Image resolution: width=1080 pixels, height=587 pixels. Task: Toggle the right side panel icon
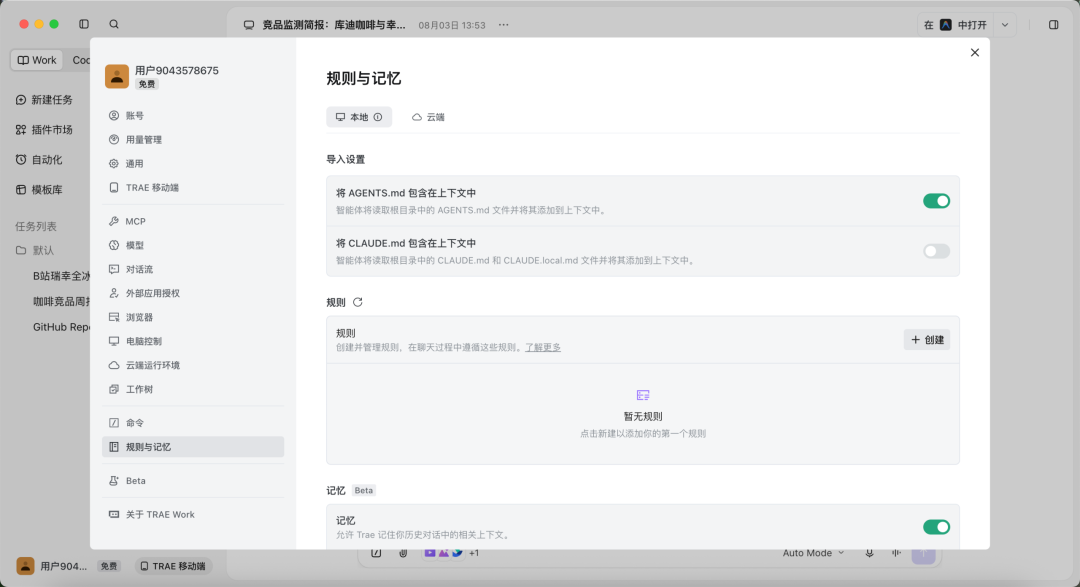tap(1054, 25)
